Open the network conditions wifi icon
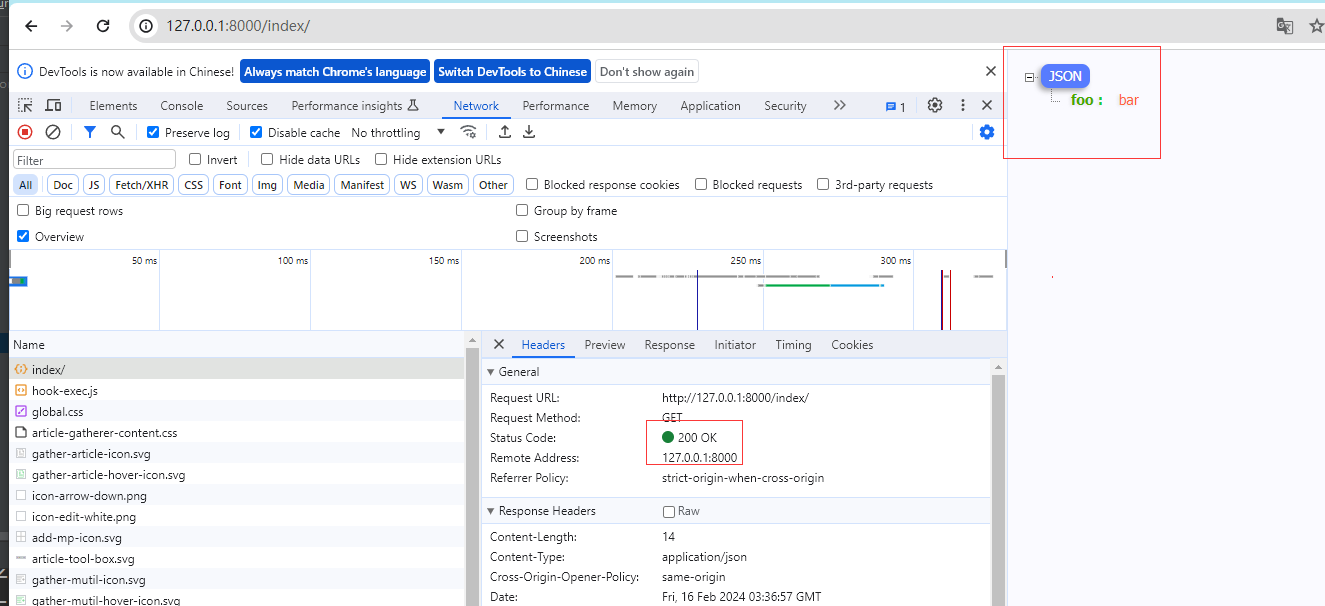 coord(468,132)
